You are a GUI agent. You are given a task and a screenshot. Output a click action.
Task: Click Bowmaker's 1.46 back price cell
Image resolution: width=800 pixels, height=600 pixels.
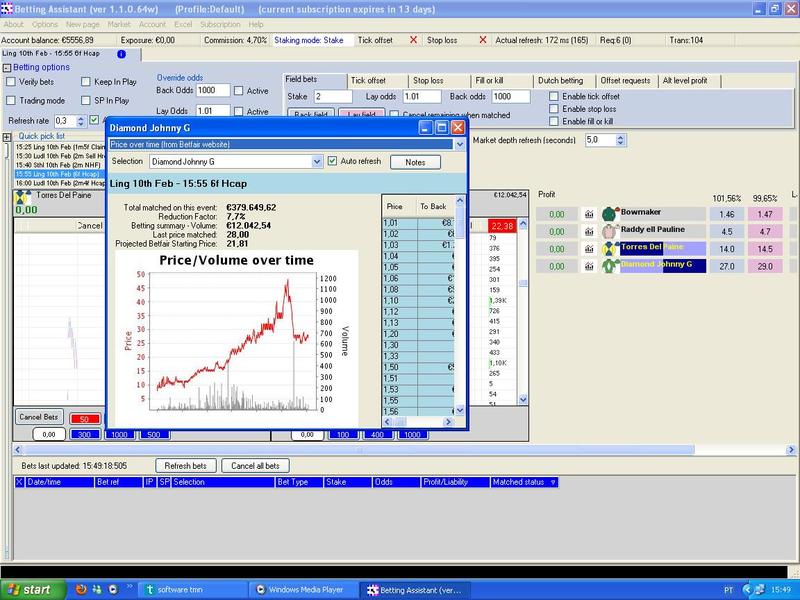[727, 214]
